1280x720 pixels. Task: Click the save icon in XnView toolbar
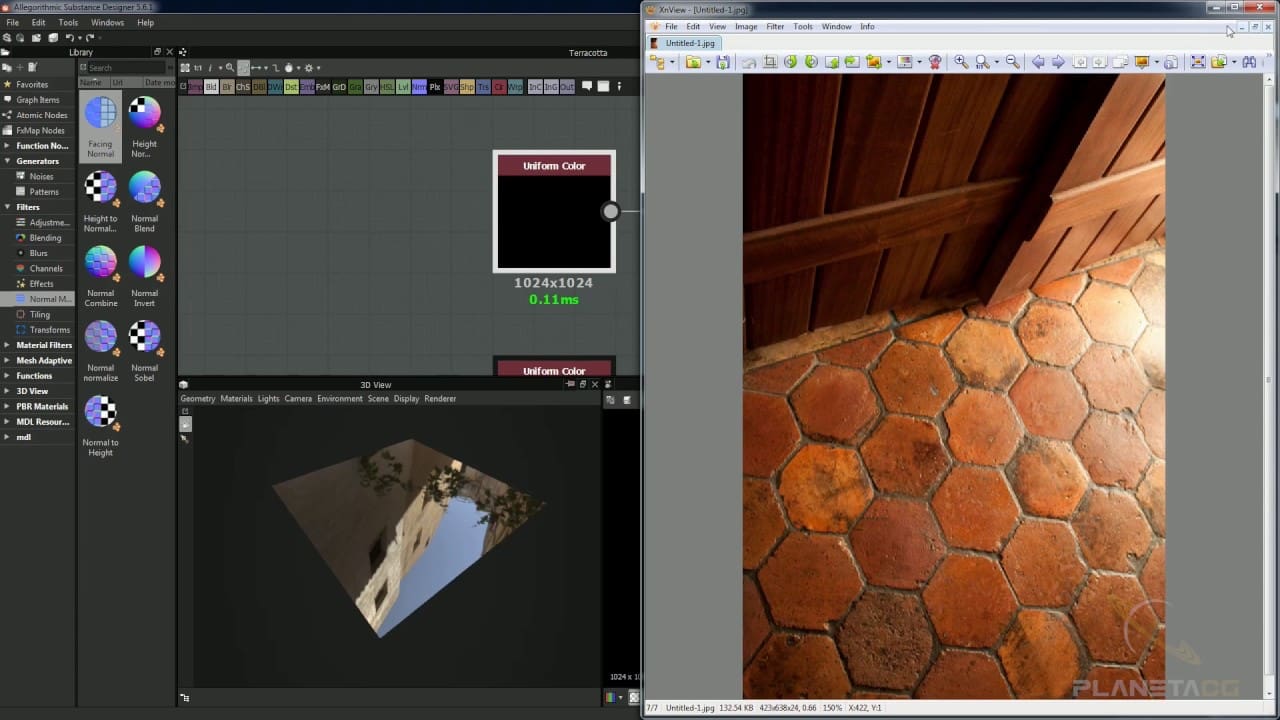(x=723, y=62)
